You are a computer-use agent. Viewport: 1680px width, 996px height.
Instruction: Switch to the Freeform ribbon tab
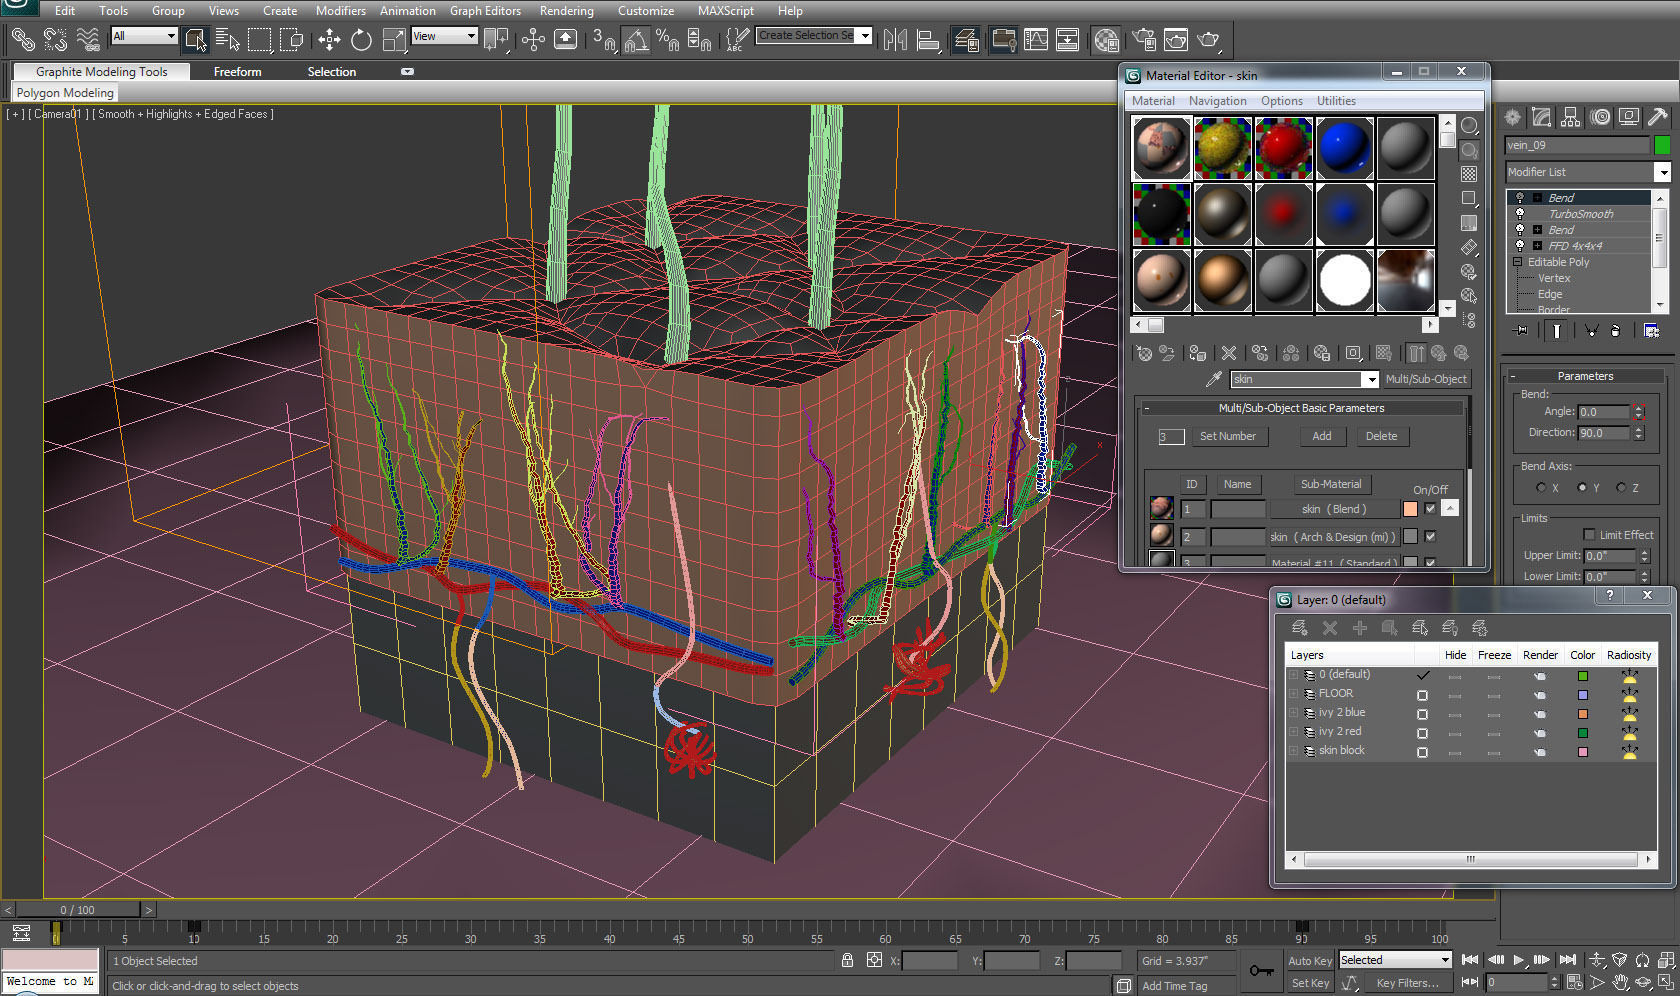point(238,72)
